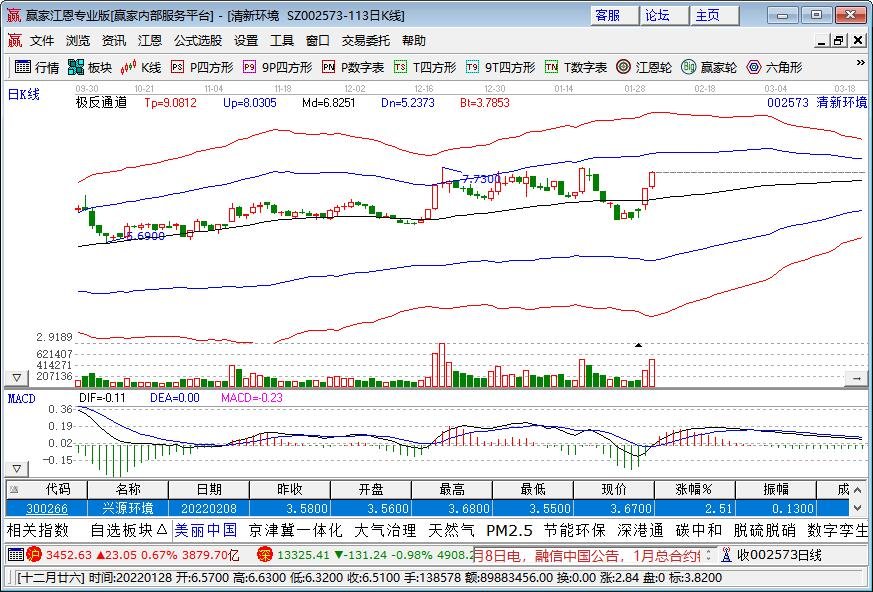Open the 六角形 hexagon tool
The height and width of the screenshot is (592, 873).
point(774,67)
